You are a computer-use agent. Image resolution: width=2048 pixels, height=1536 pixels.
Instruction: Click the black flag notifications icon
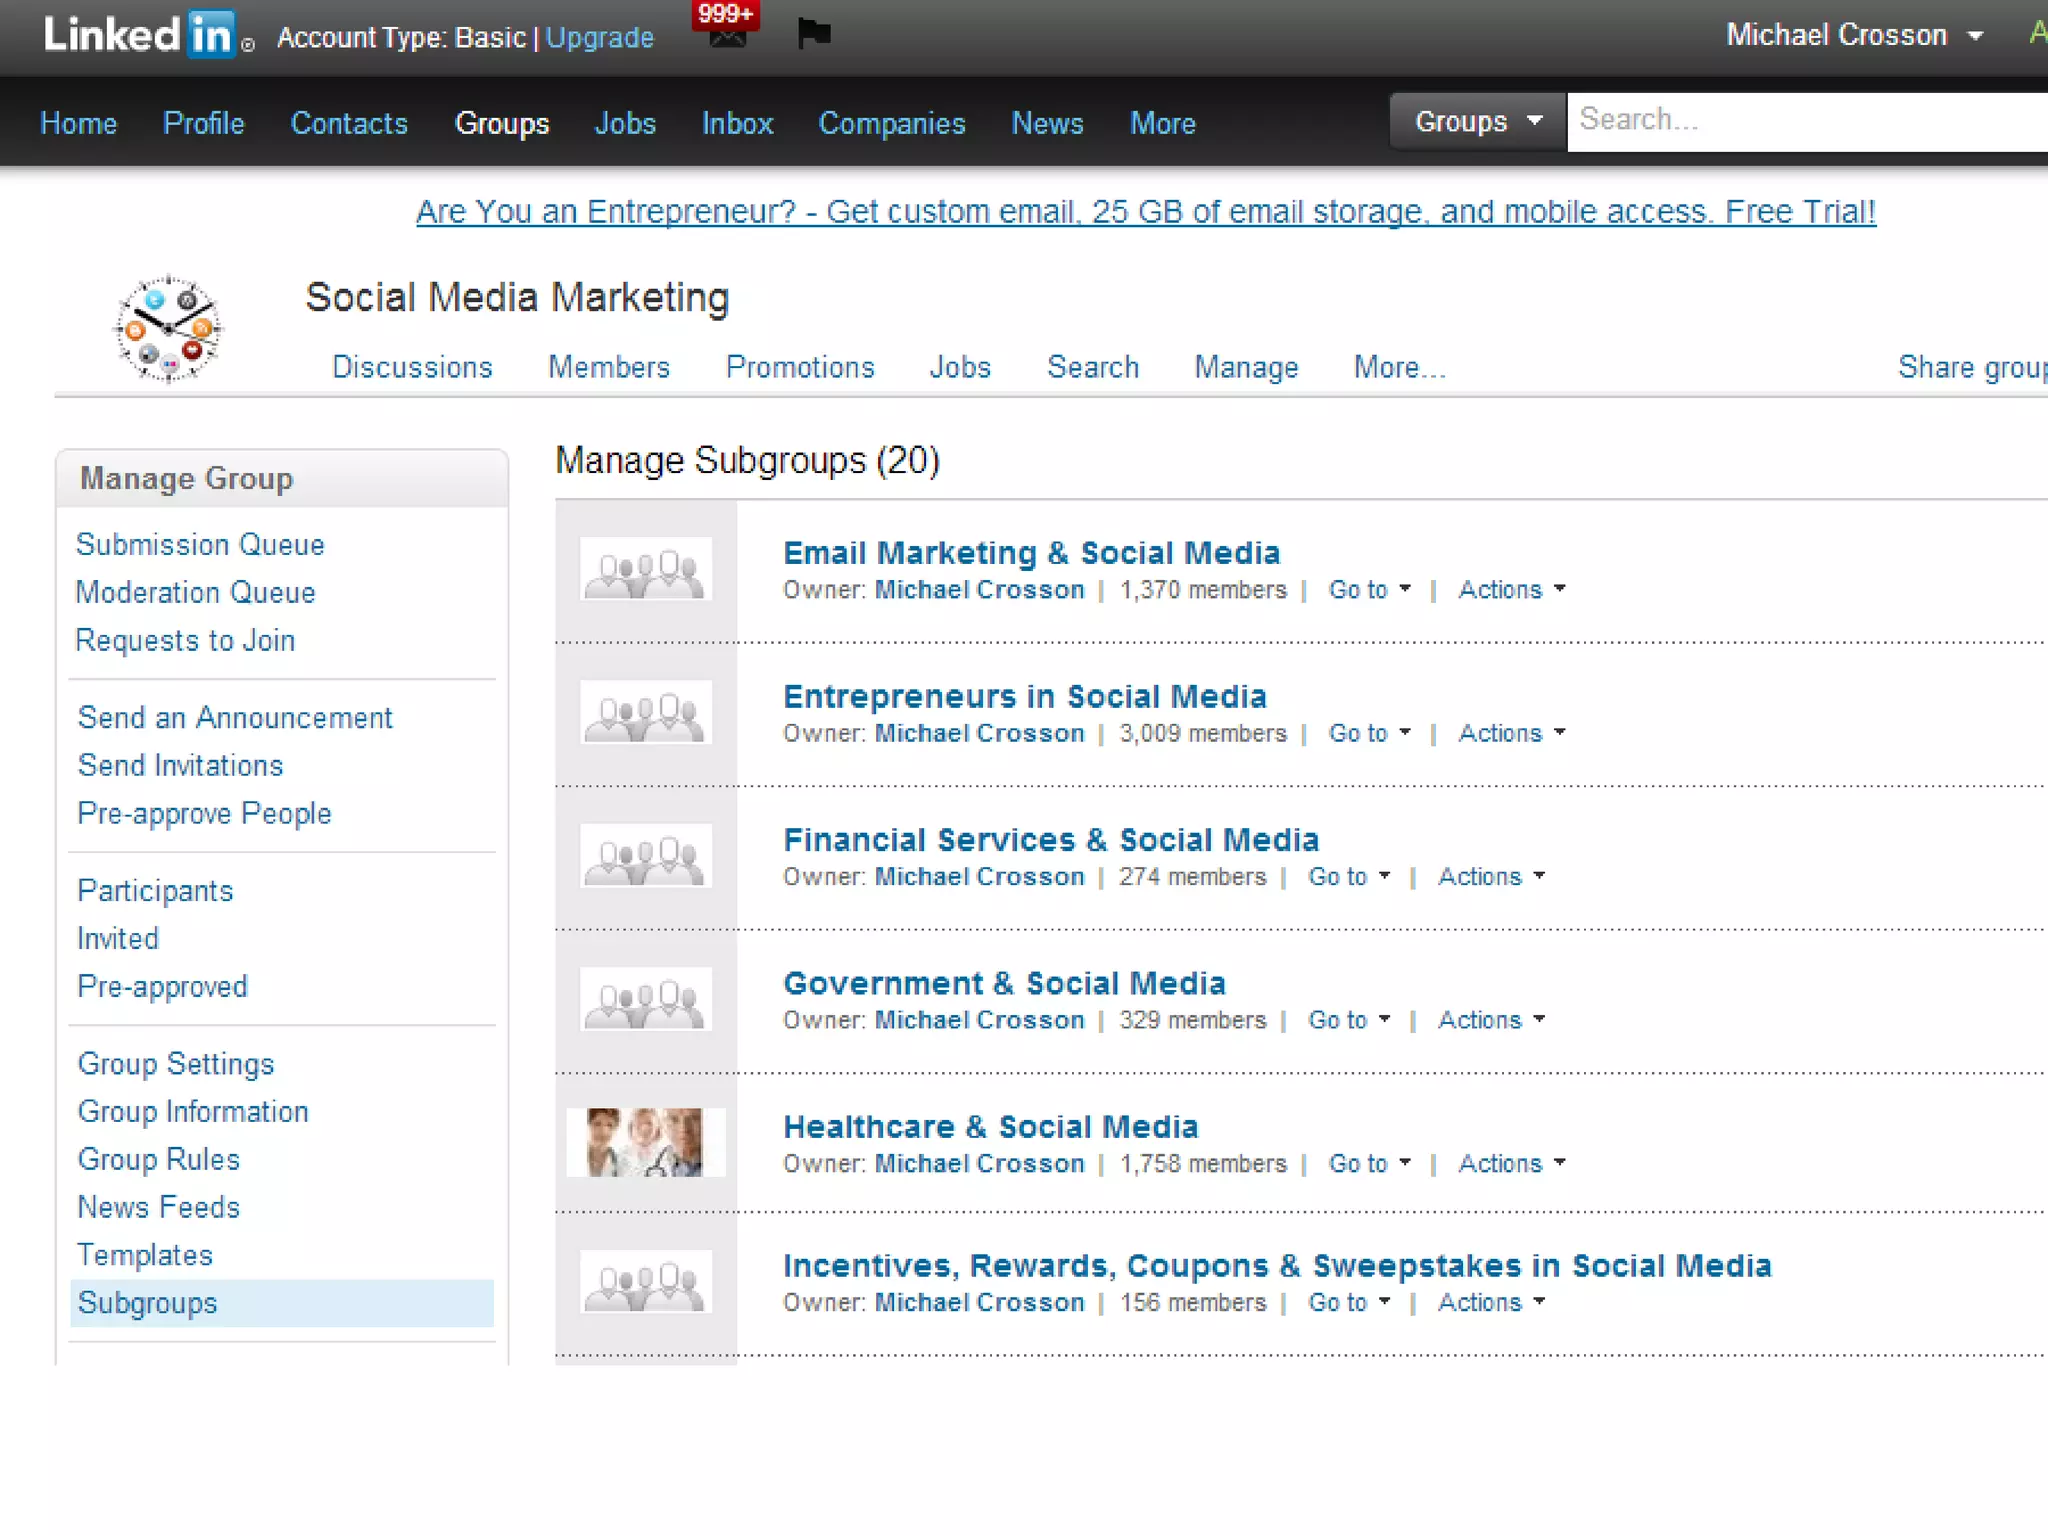814,33
